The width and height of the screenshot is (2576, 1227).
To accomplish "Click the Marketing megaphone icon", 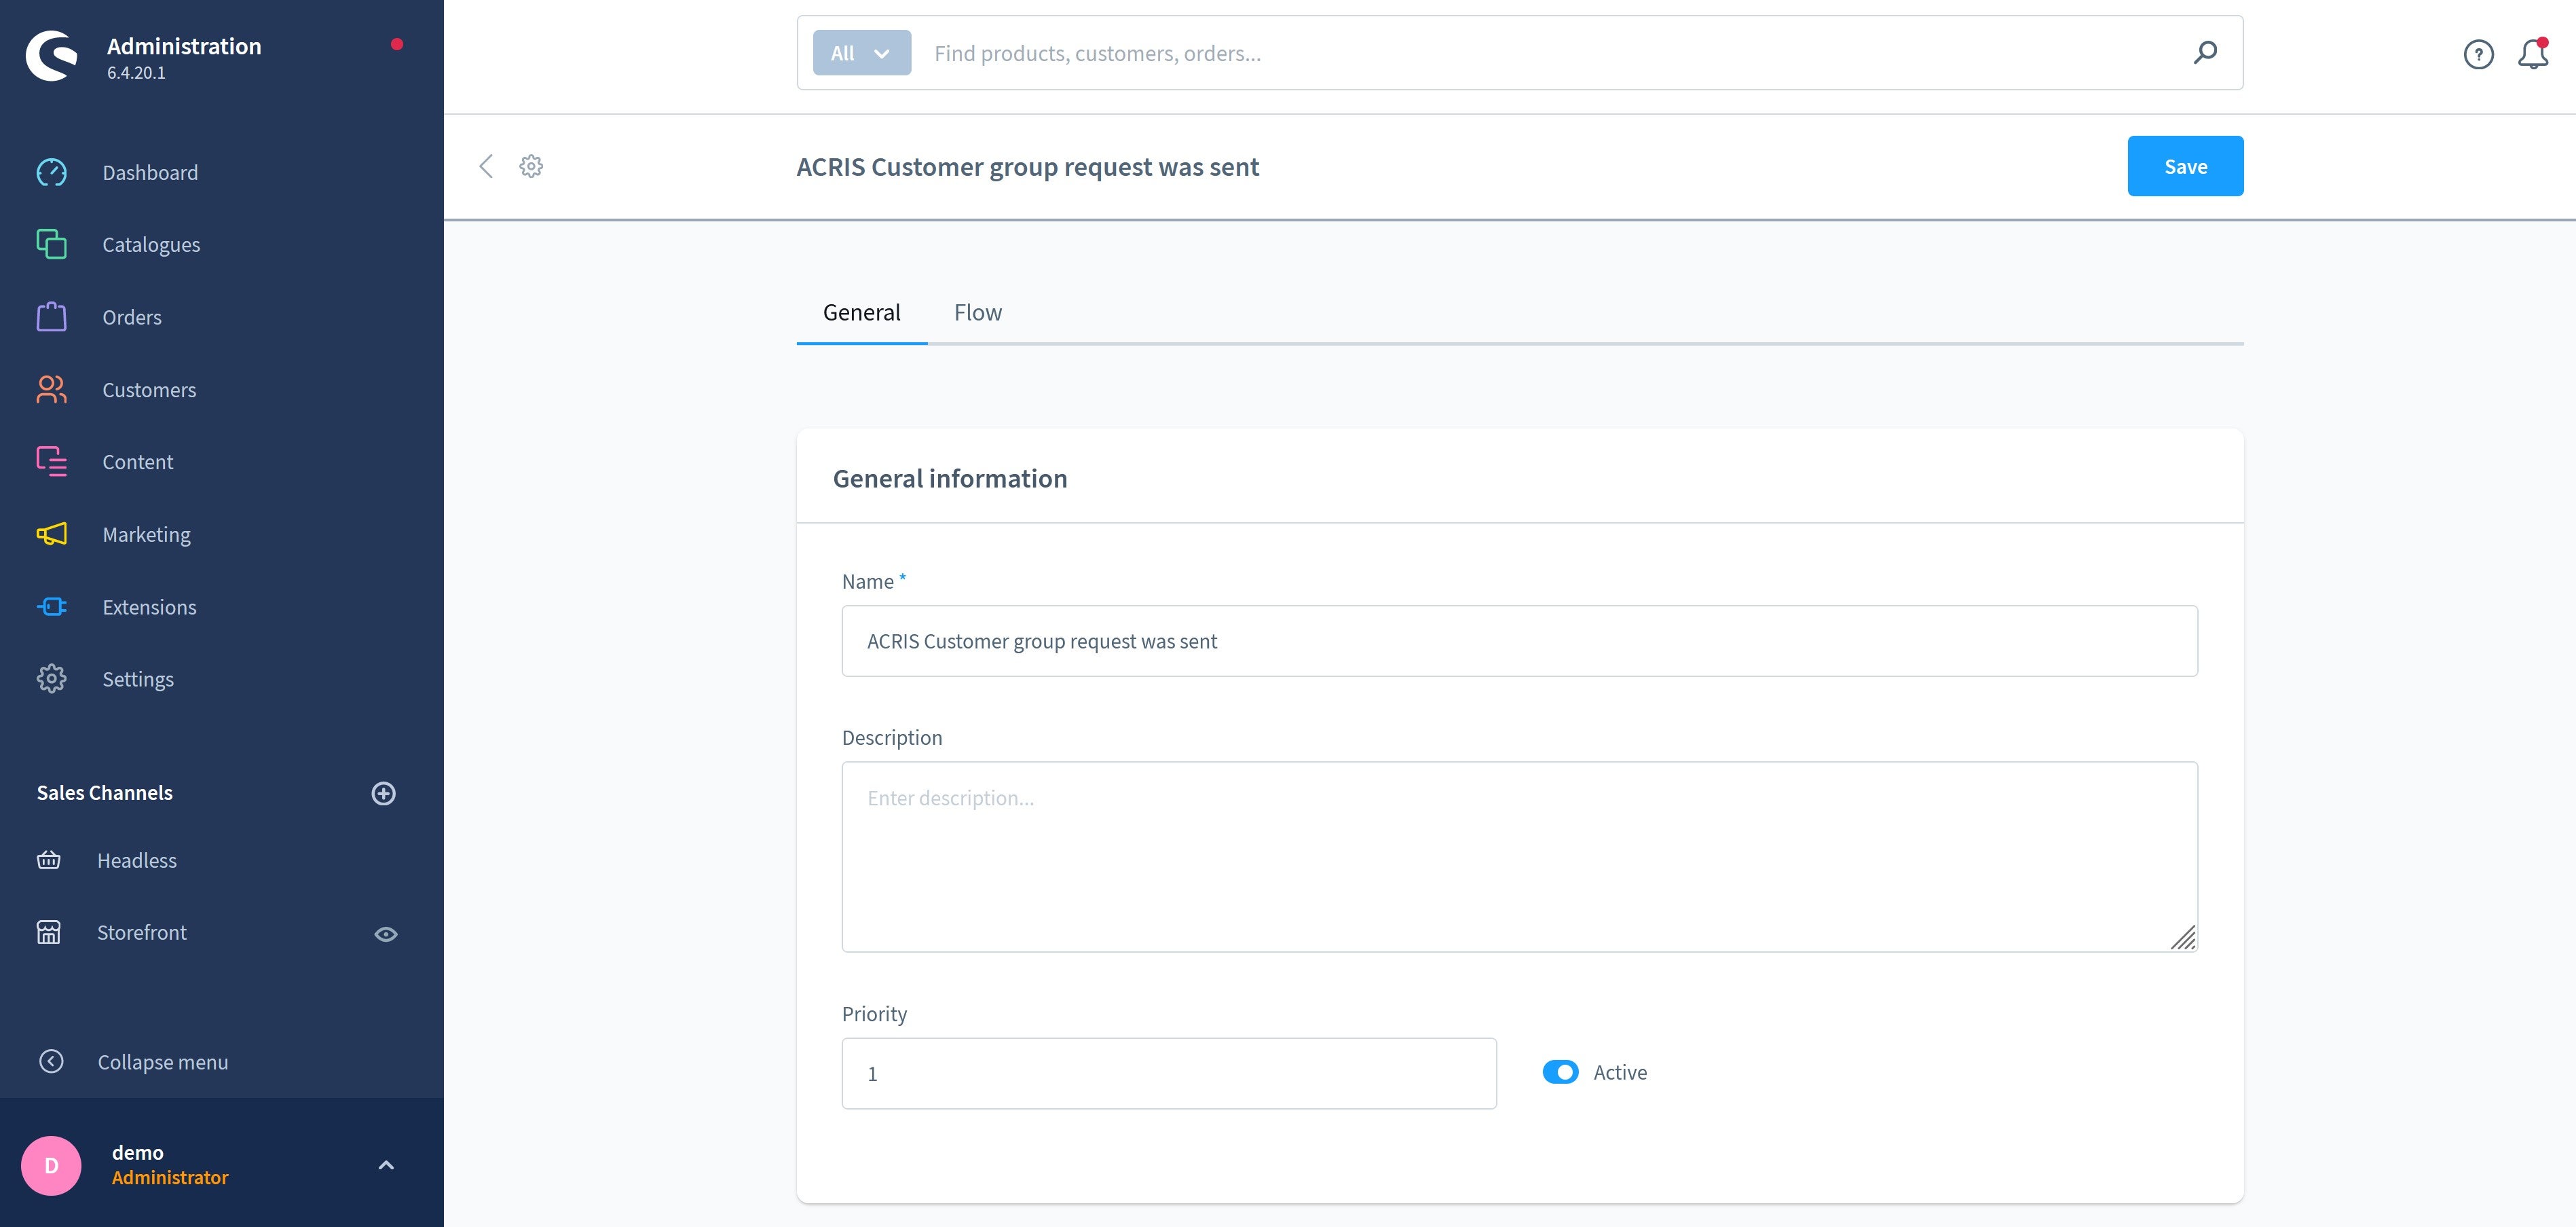I will [x=51, y=534].
